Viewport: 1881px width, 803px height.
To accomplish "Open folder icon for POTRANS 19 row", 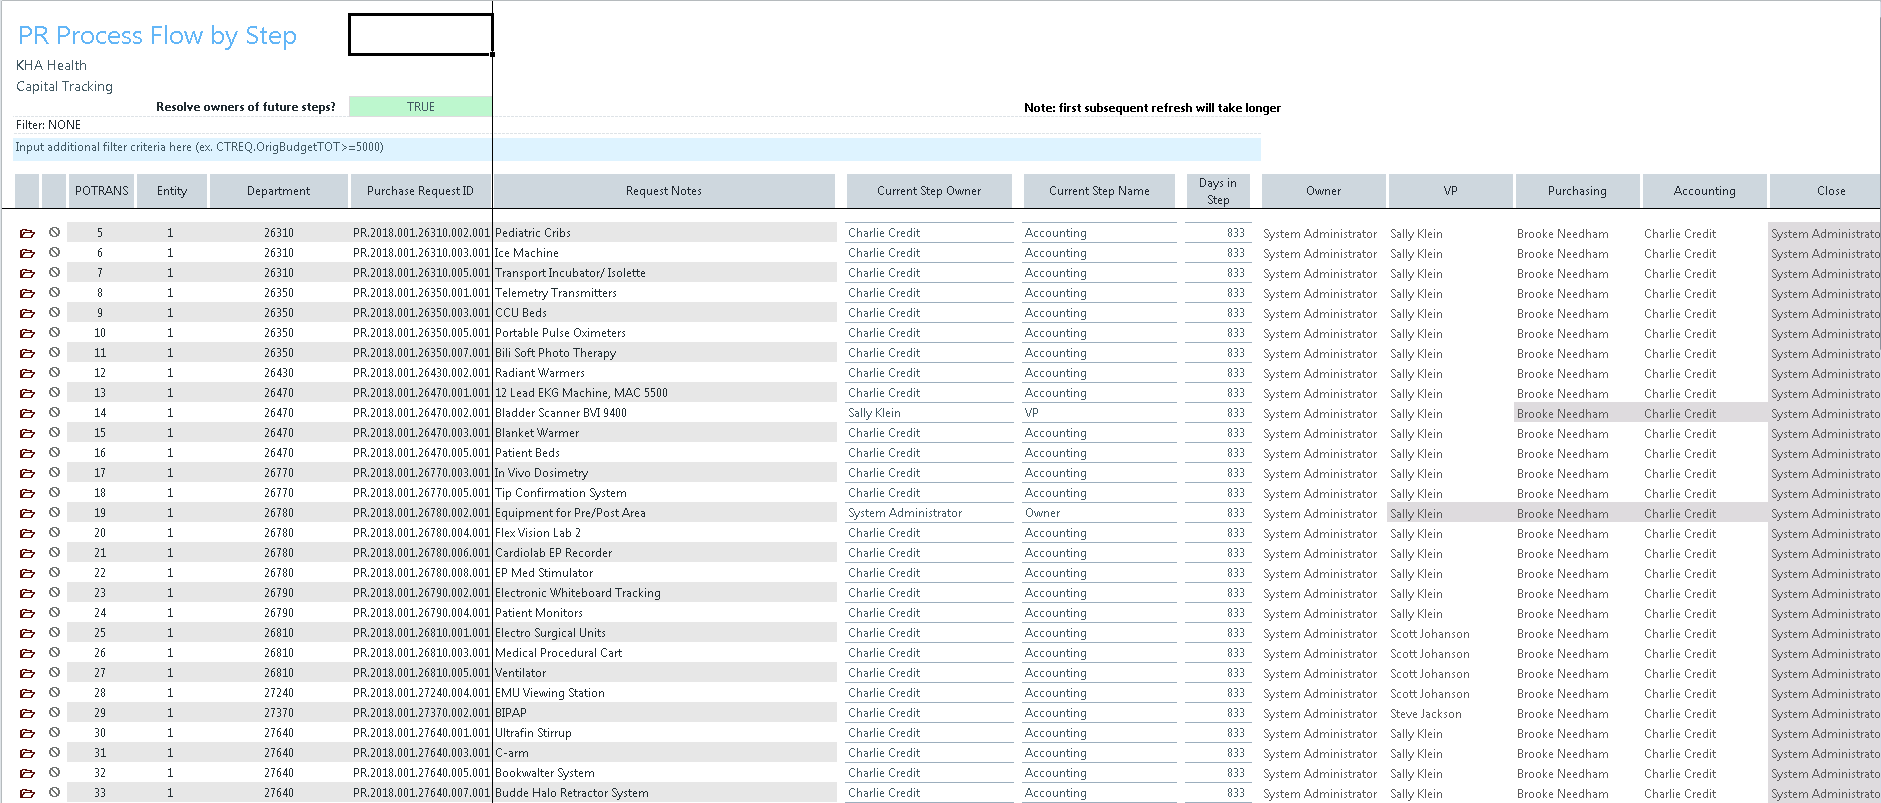I will pyautogui.click(x=27, y=513).
